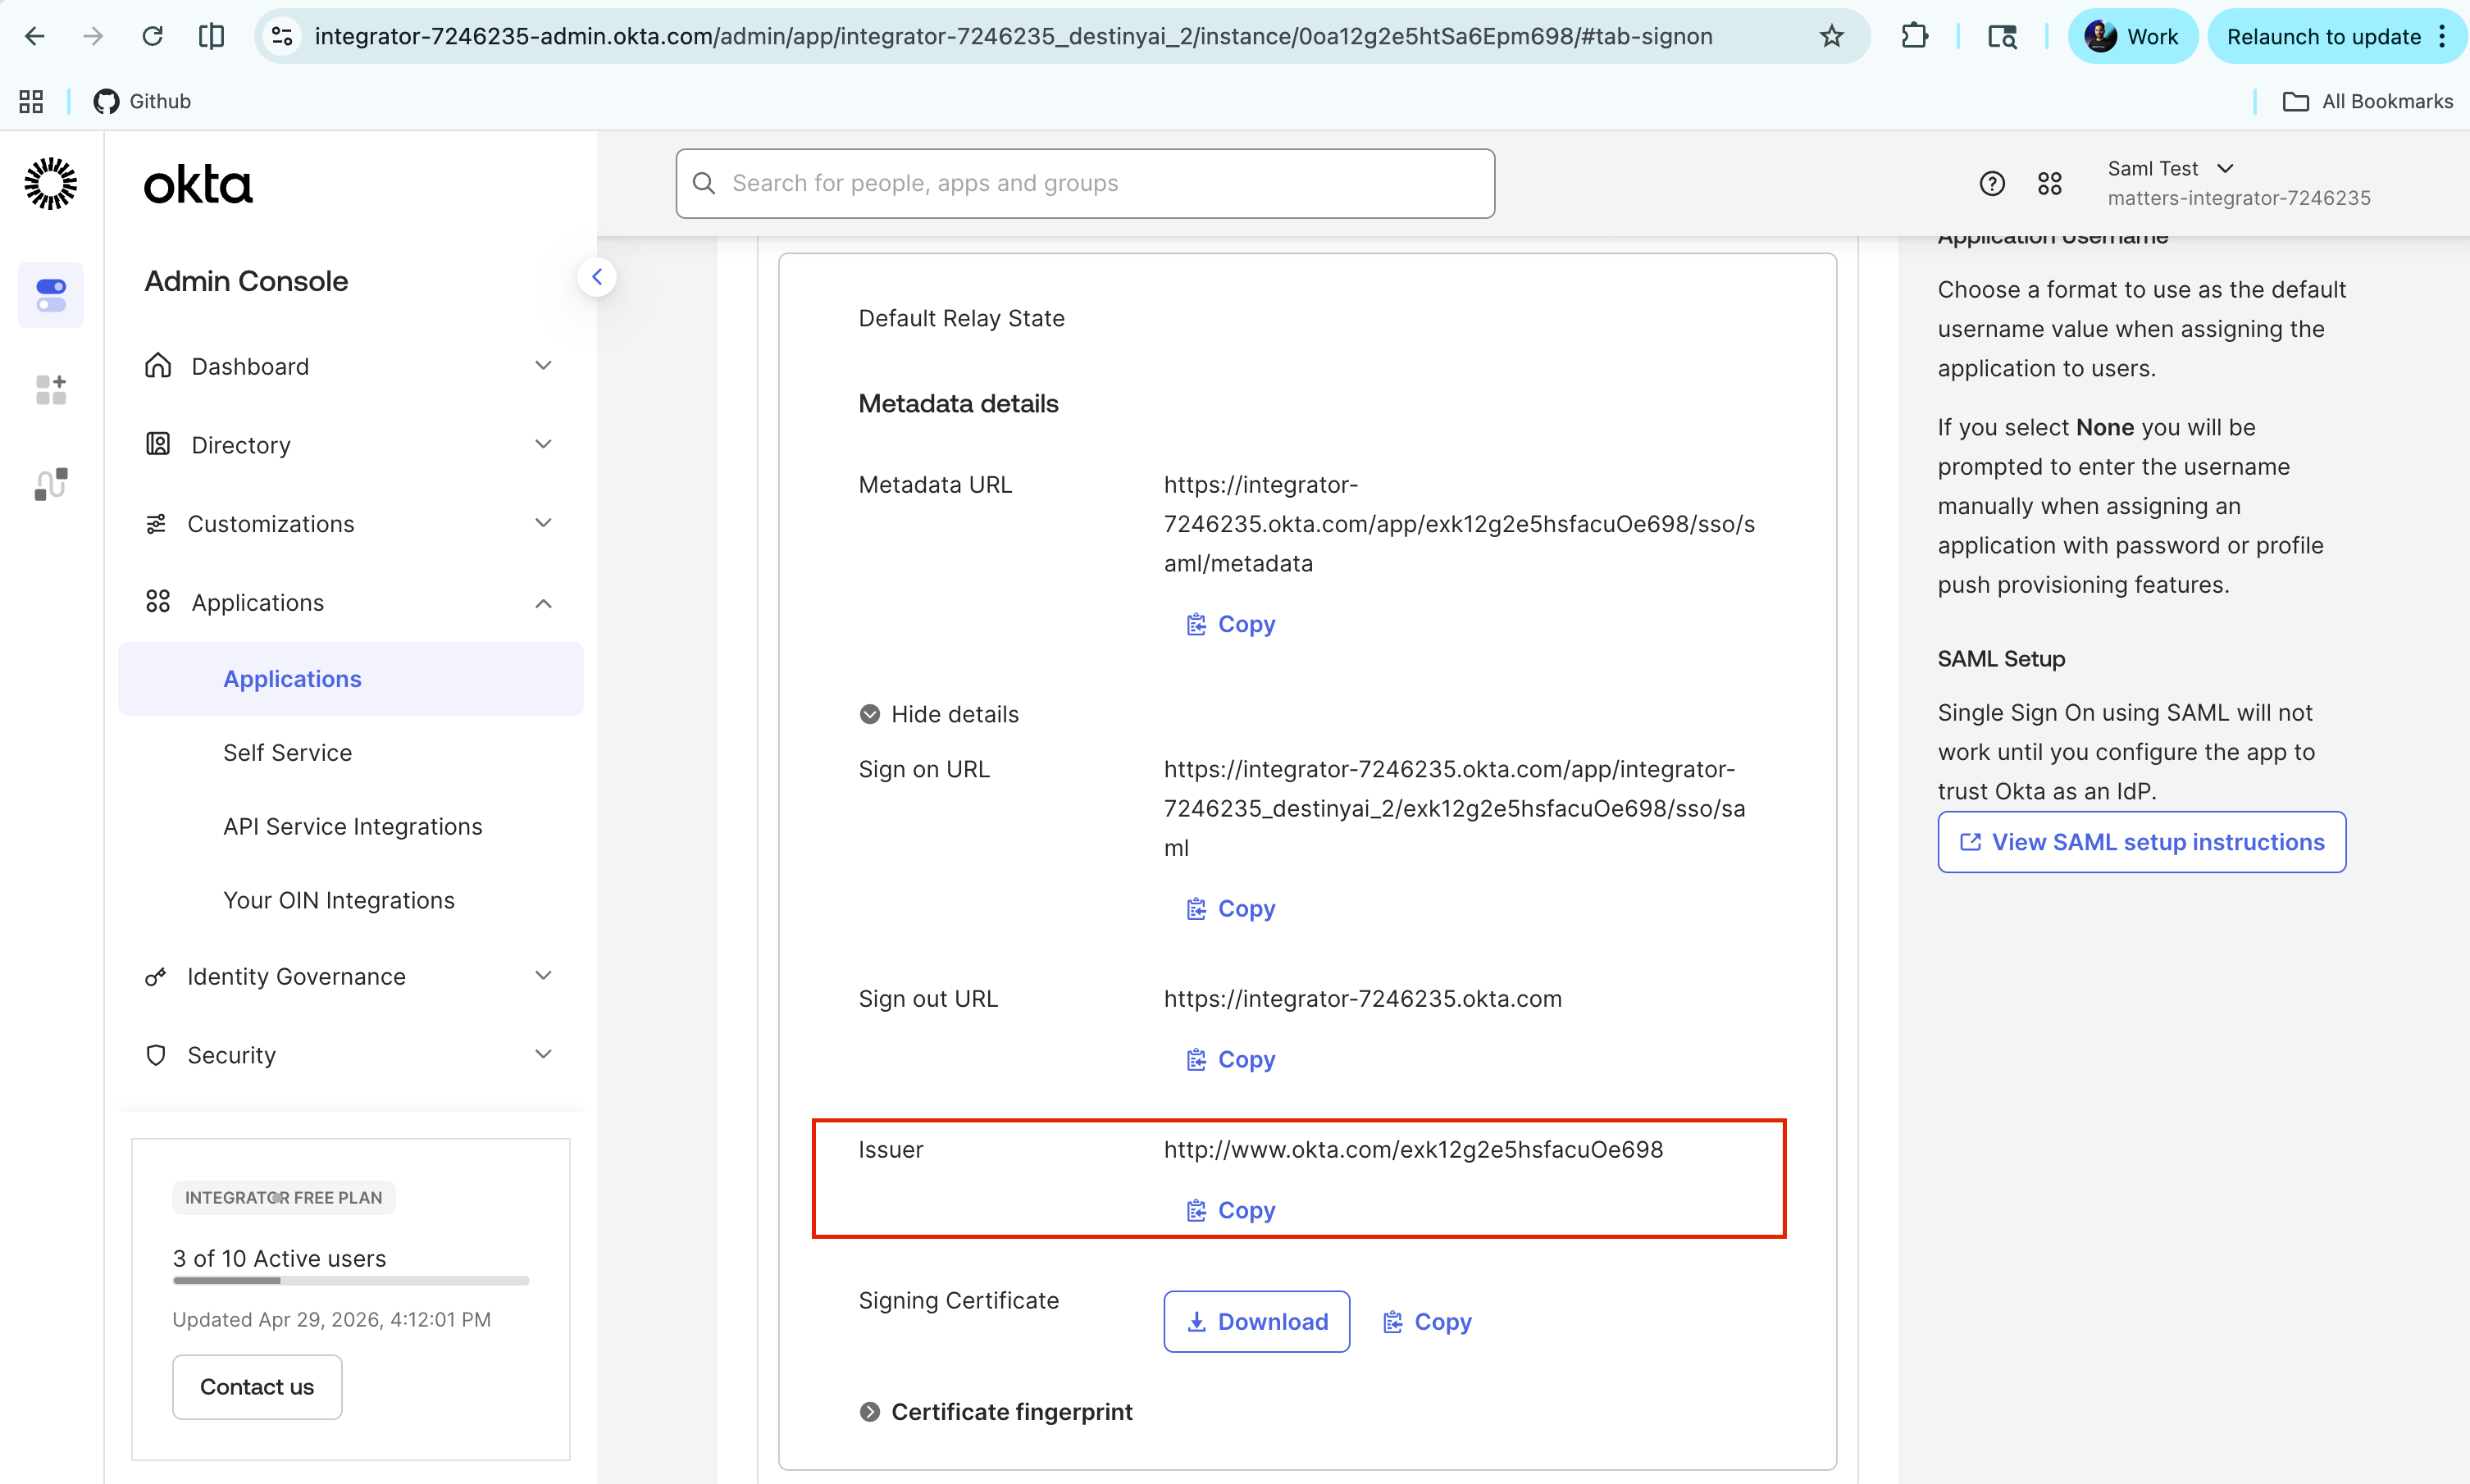
Task: Open the Okta apps launcher grid icon
Action: (2050, 183)
